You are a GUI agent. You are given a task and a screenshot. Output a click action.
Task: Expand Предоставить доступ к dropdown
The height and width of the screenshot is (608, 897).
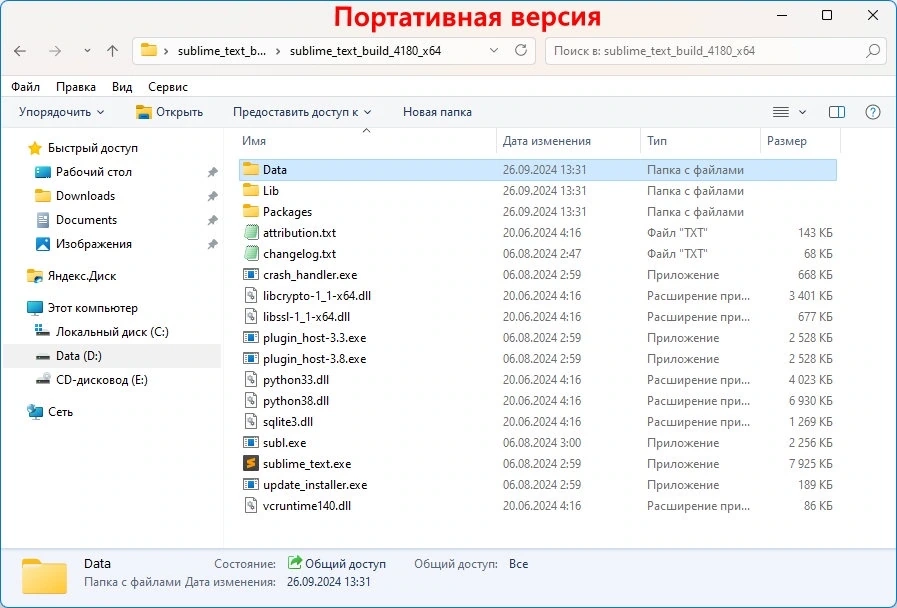coord(302,112)
